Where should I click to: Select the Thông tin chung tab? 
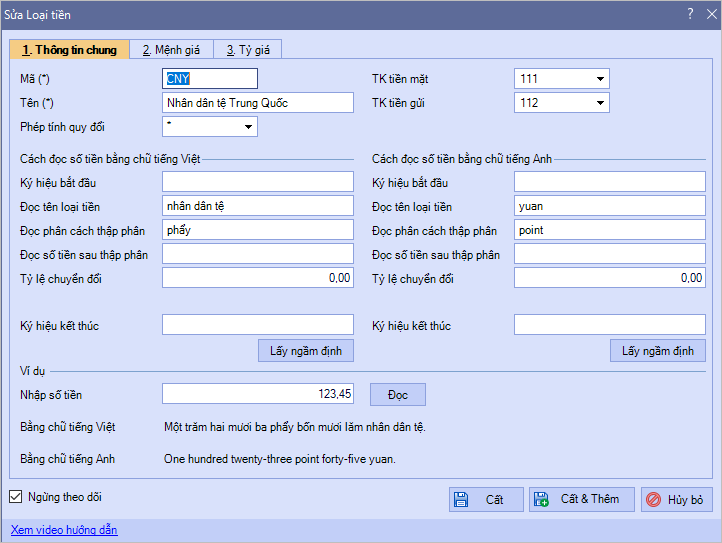(69, 49)
